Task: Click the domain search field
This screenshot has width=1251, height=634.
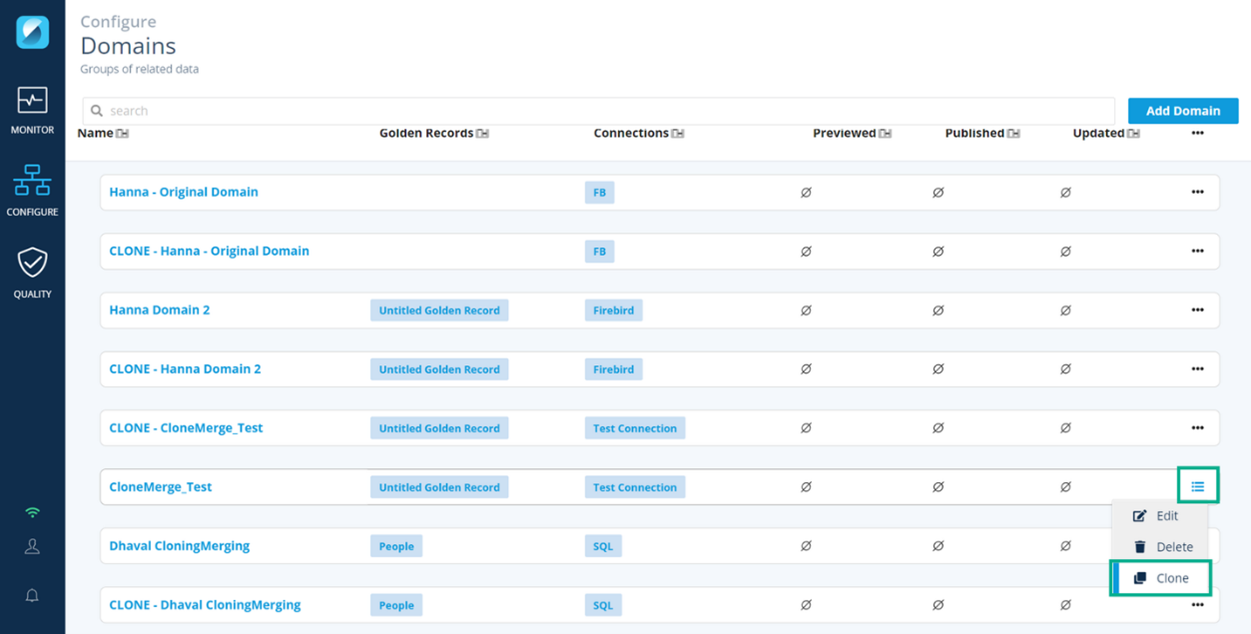Action: (x=600, y=111)
